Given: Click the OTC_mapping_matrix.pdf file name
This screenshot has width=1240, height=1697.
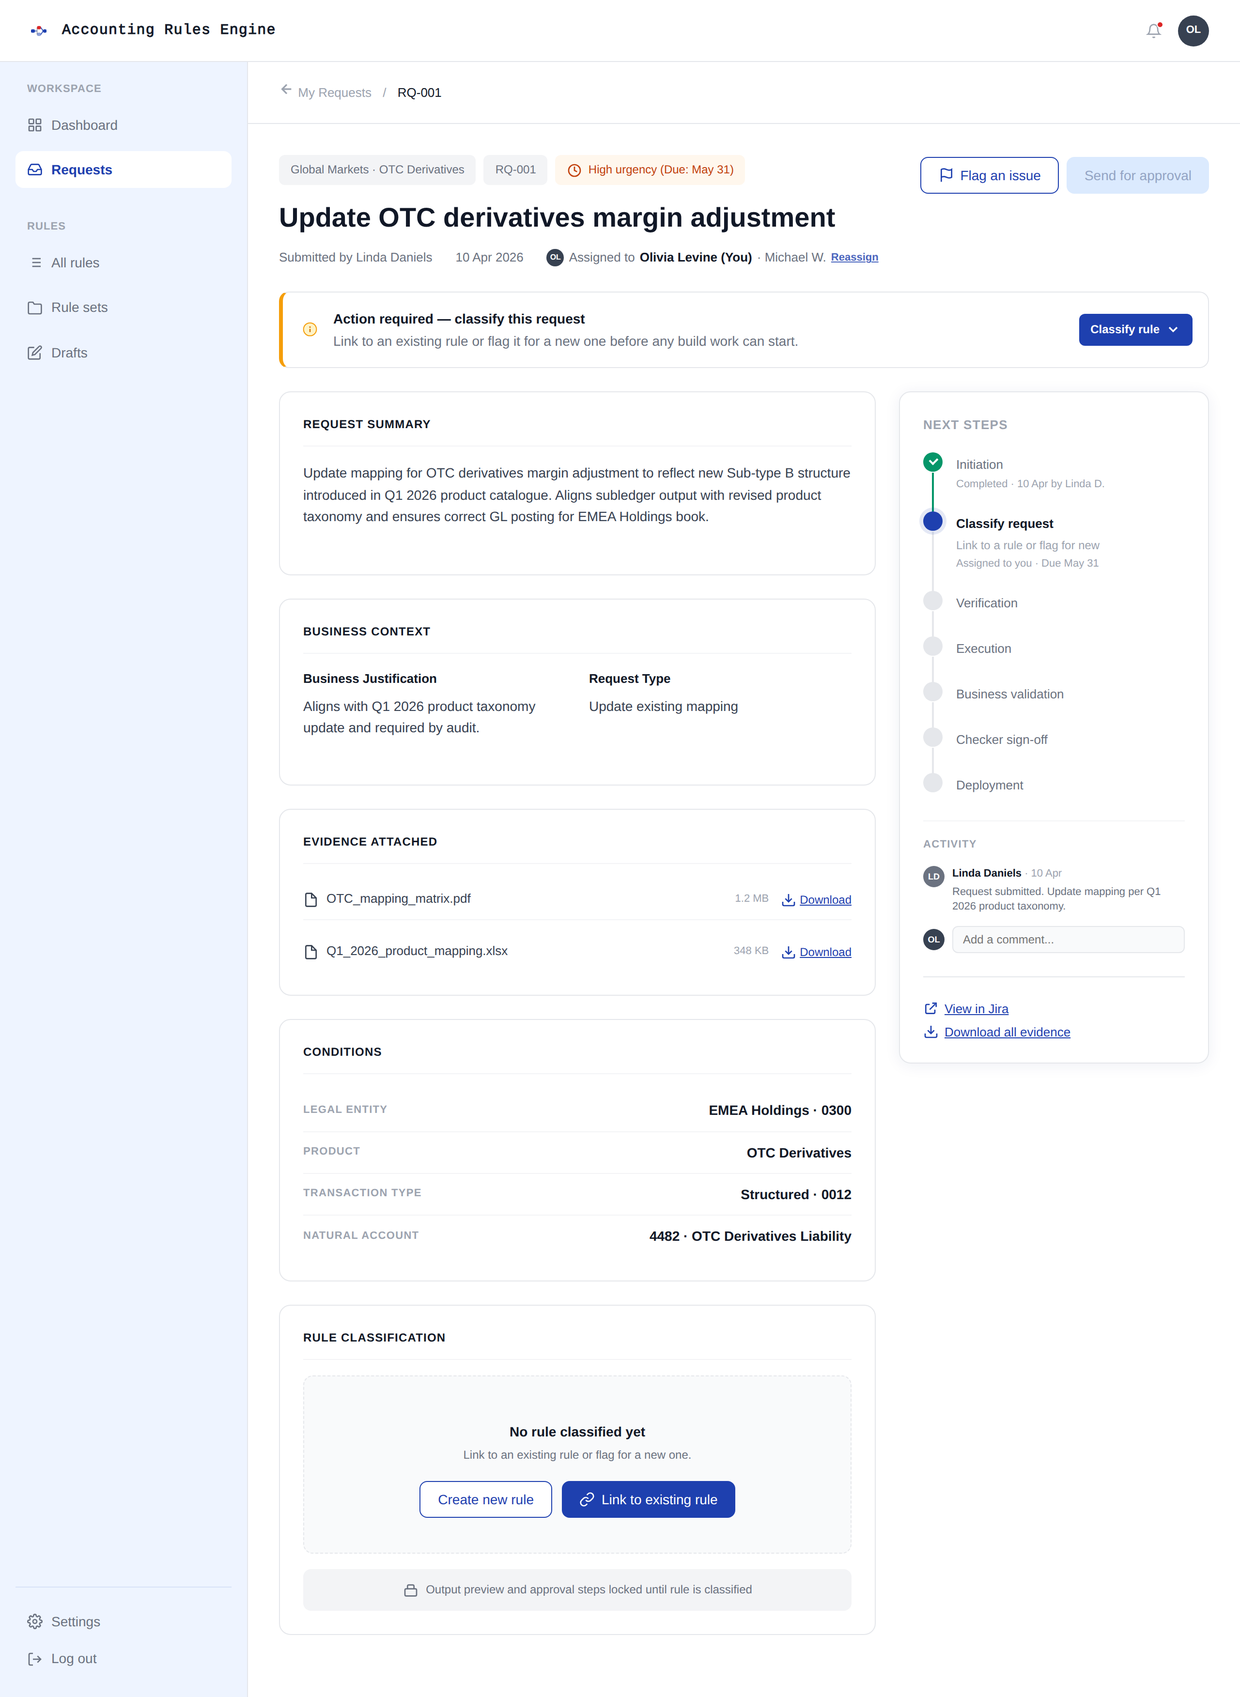Looking at the screenshot, I should [x=398, y=899].
